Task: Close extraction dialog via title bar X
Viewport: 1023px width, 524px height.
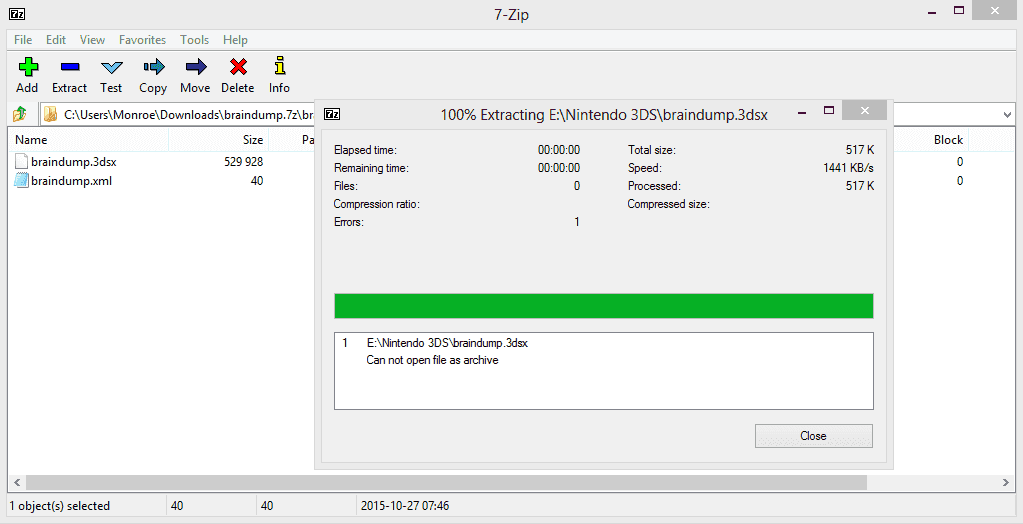Action: click(864, 110)
